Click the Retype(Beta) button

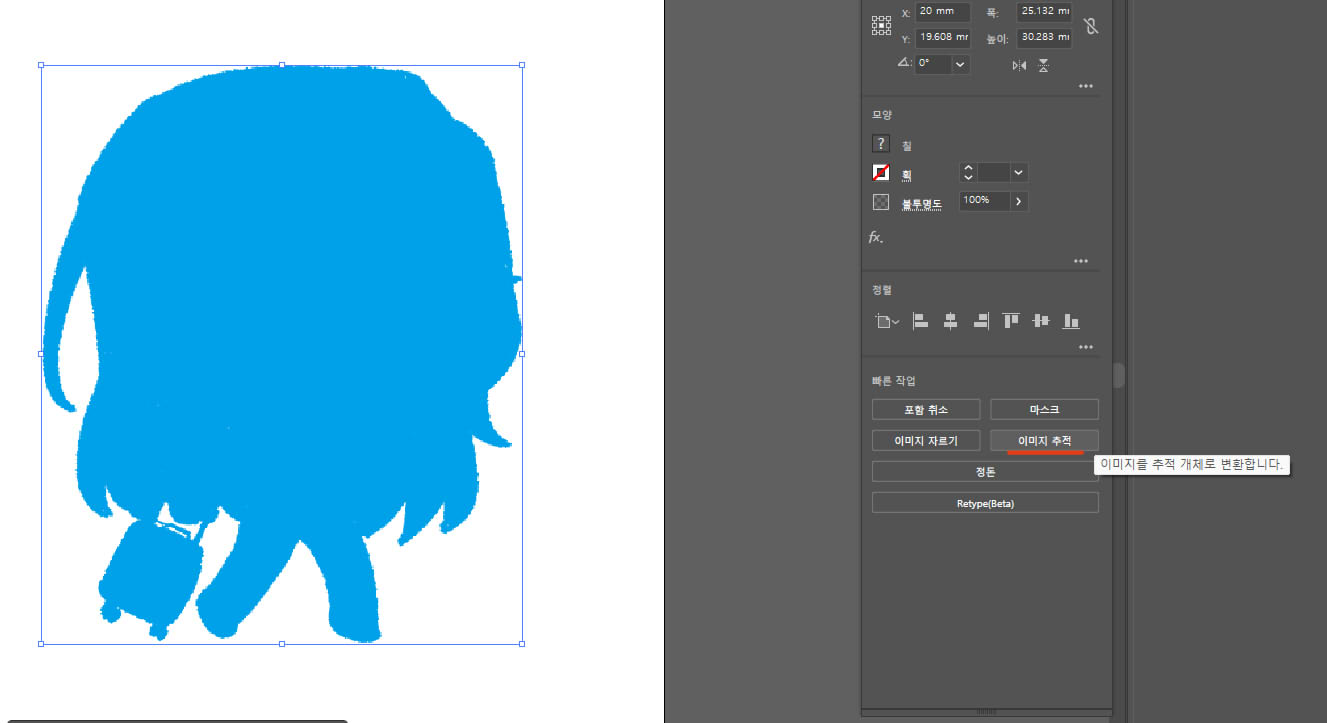(x=985, y=503)
